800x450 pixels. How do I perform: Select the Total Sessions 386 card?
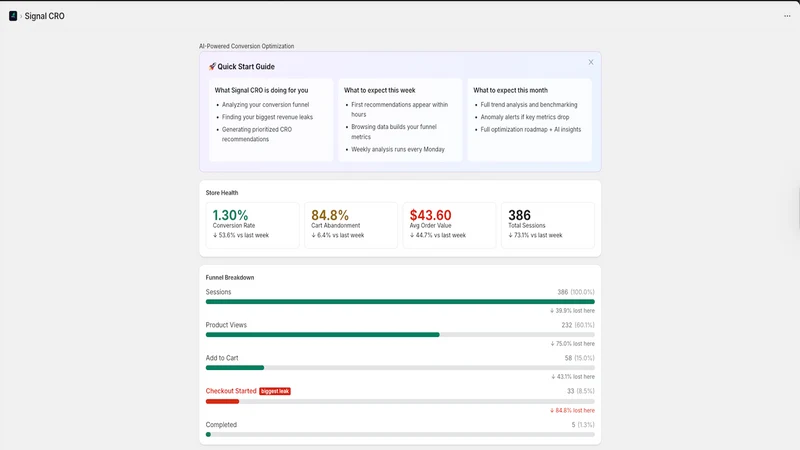click(548, 225)
